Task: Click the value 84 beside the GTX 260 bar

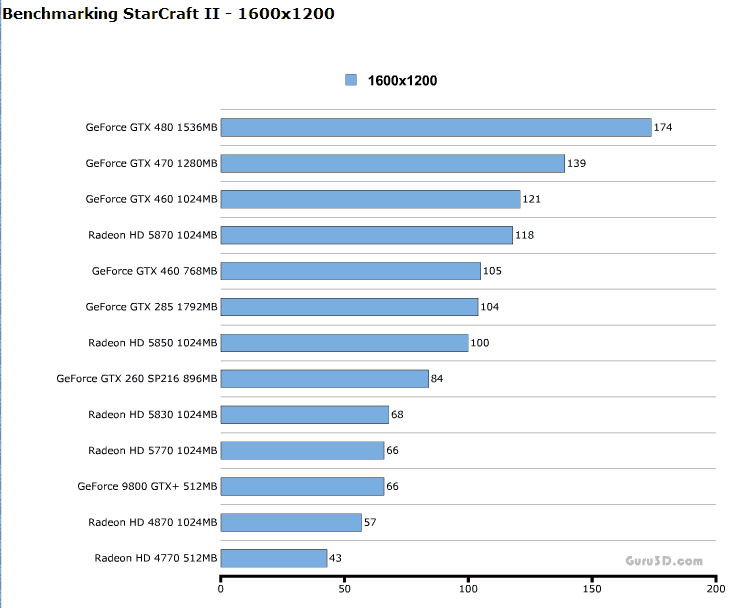Action: coord(437,378)
